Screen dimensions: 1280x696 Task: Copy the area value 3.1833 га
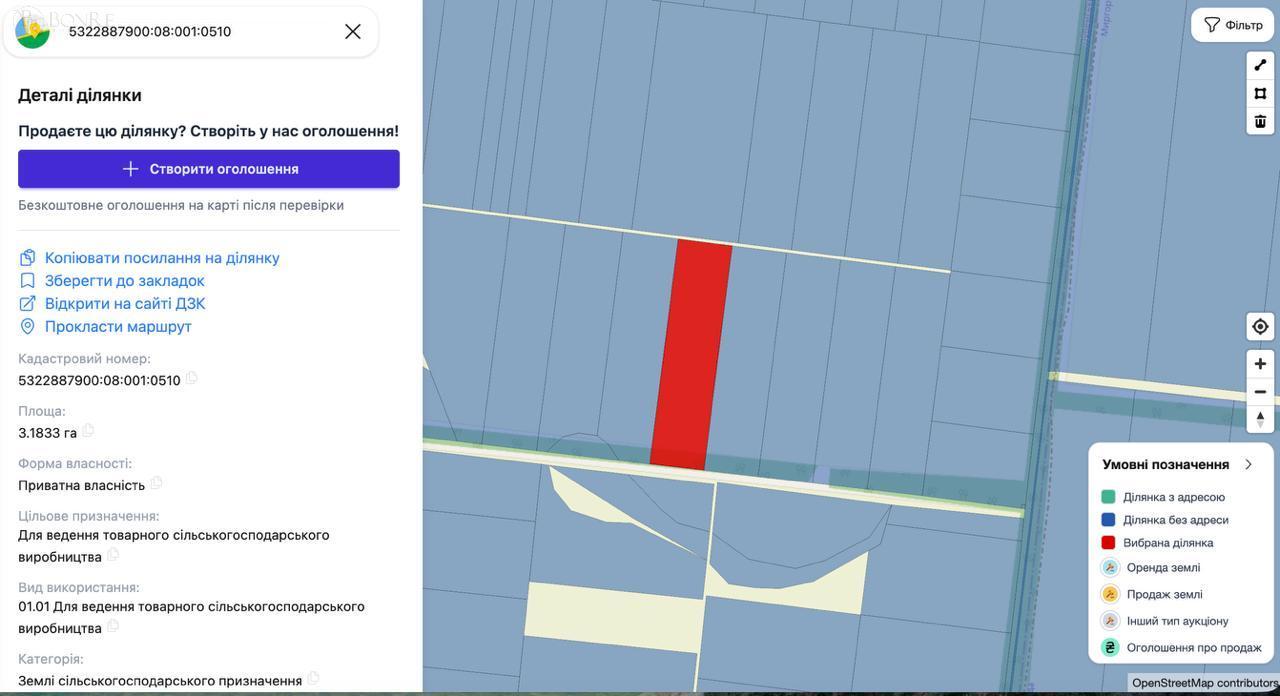88,431
